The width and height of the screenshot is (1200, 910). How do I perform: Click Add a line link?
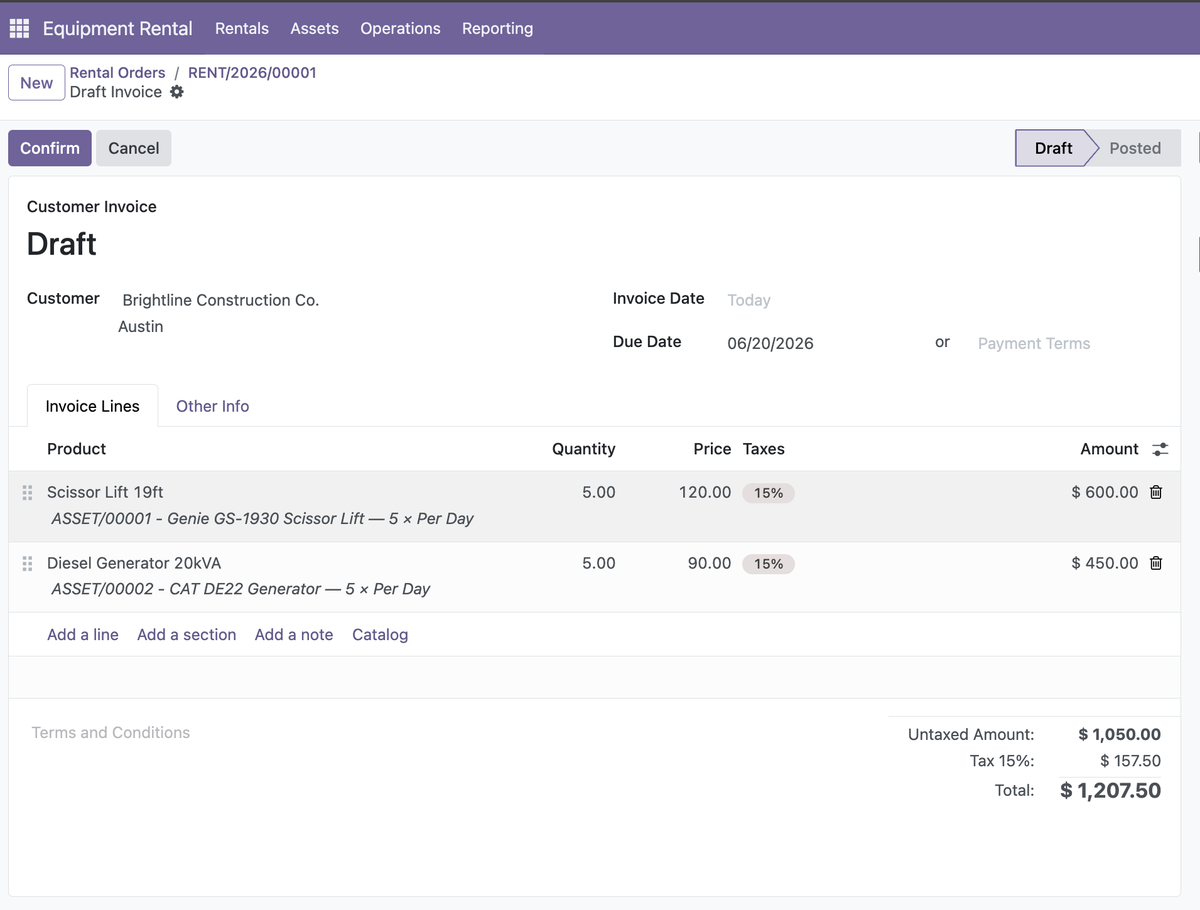pyautogui.click(x=83, y=635)
